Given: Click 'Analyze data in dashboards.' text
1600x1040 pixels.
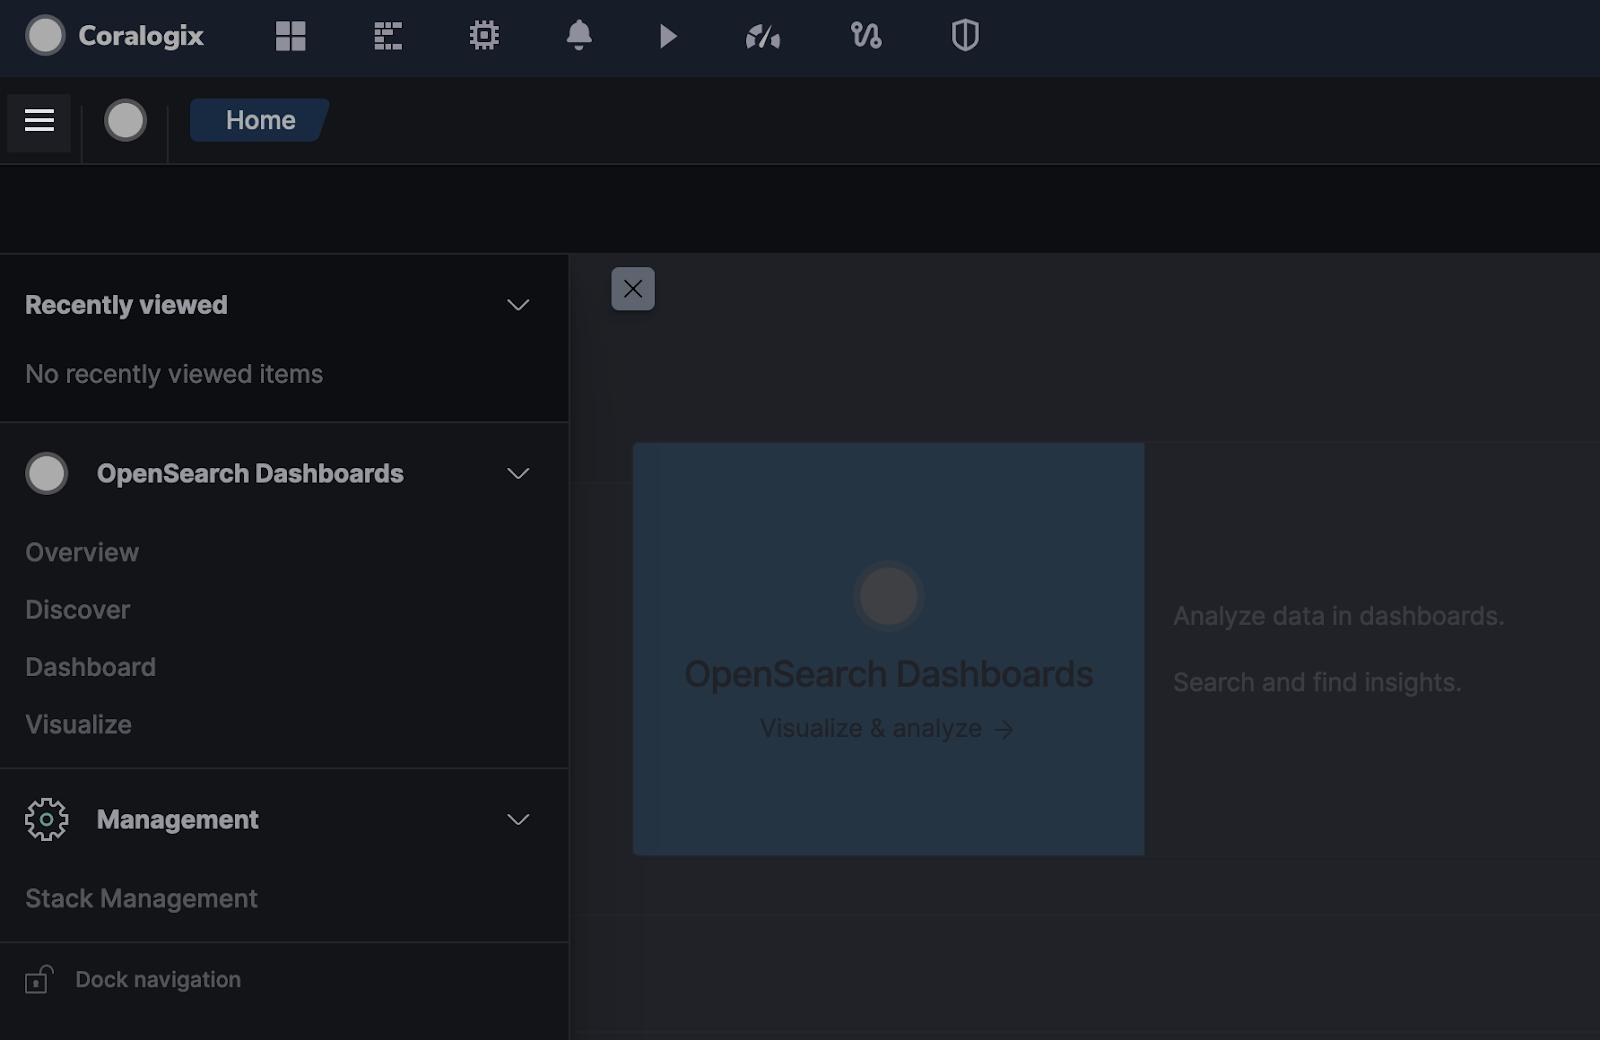Looking at the screenshot, I should 1338,616.
